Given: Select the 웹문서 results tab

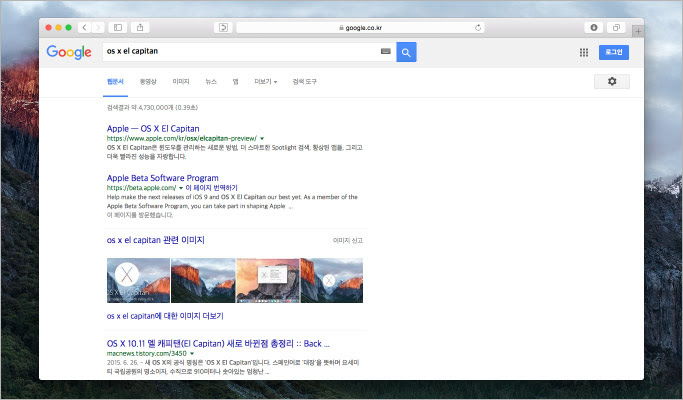Looking at the screenshot, I should (x=115, y=81).
